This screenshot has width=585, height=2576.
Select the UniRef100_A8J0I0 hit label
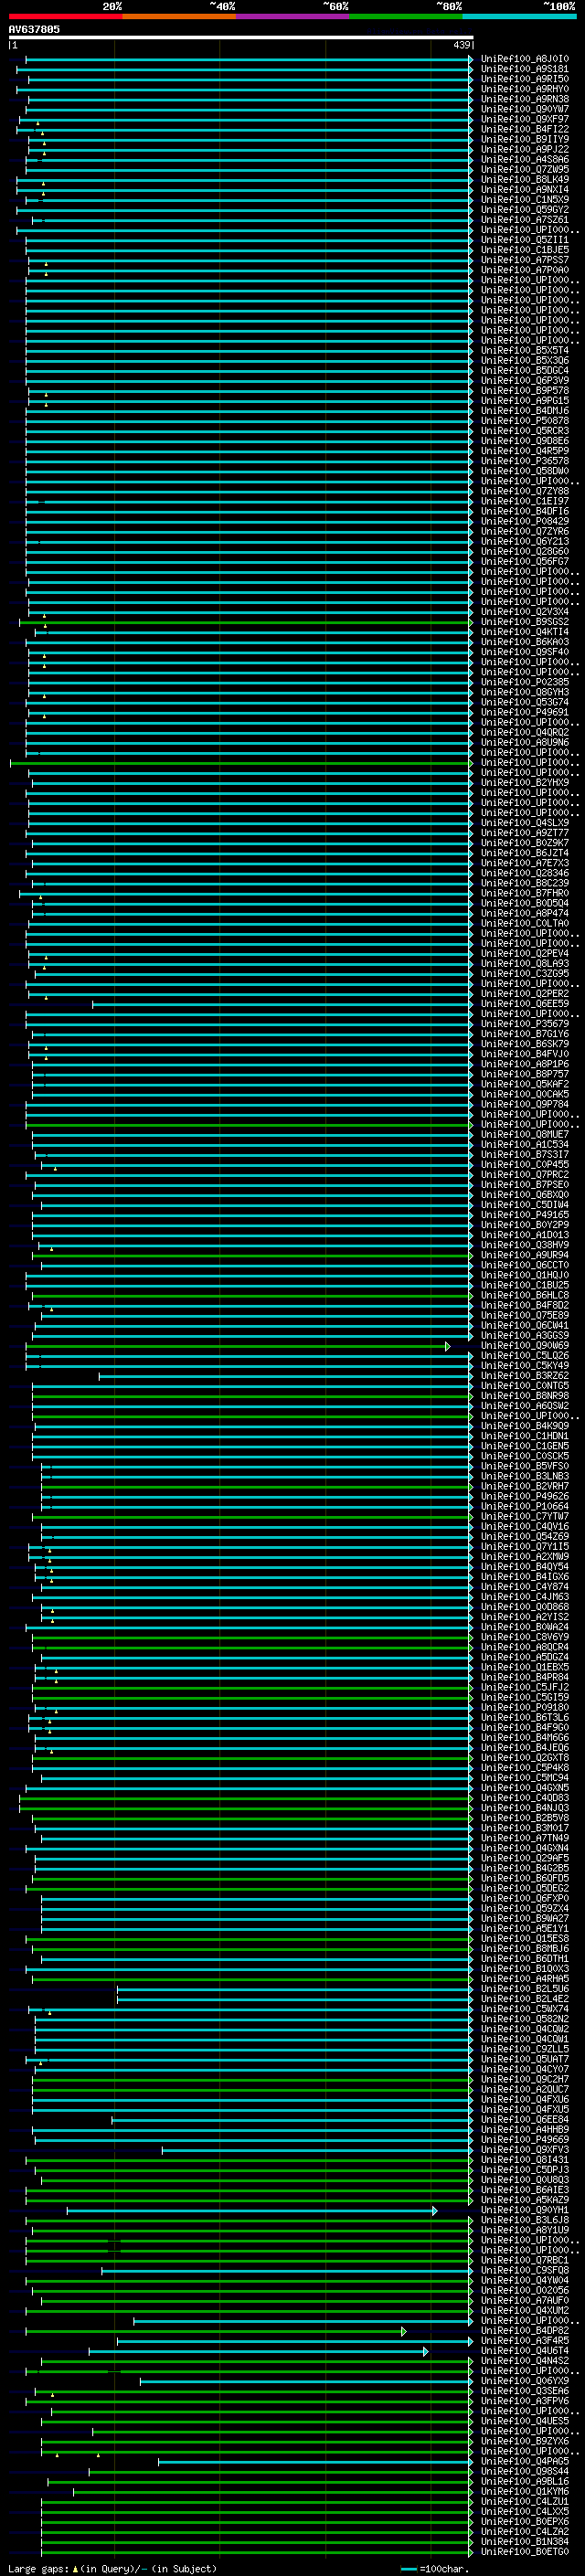pyautogui.click(x=525, y=59)
